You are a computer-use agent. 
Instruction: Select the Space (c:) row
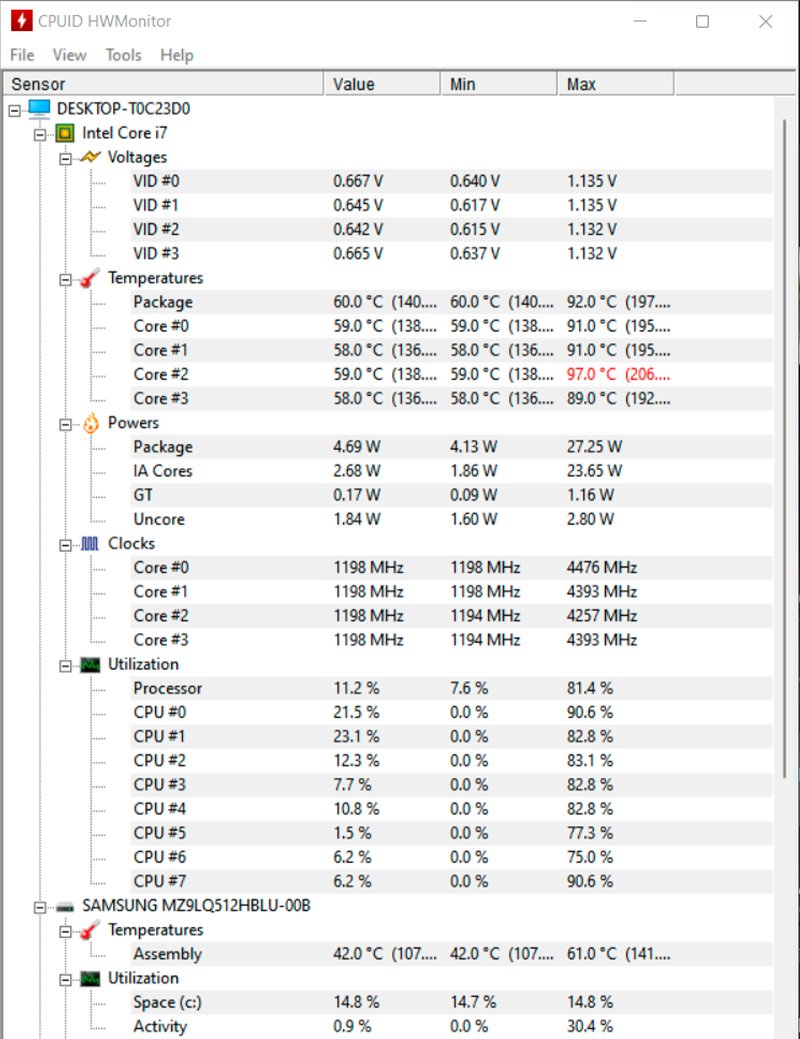coord(452,1003)
